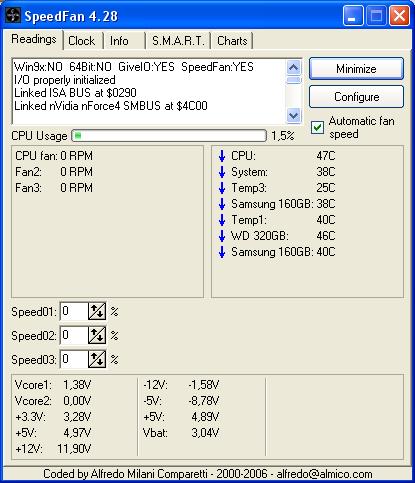Click the SpeedFan fan icon in title bar
The height and width of the screenshot is (483, 415).
point(13,15)
